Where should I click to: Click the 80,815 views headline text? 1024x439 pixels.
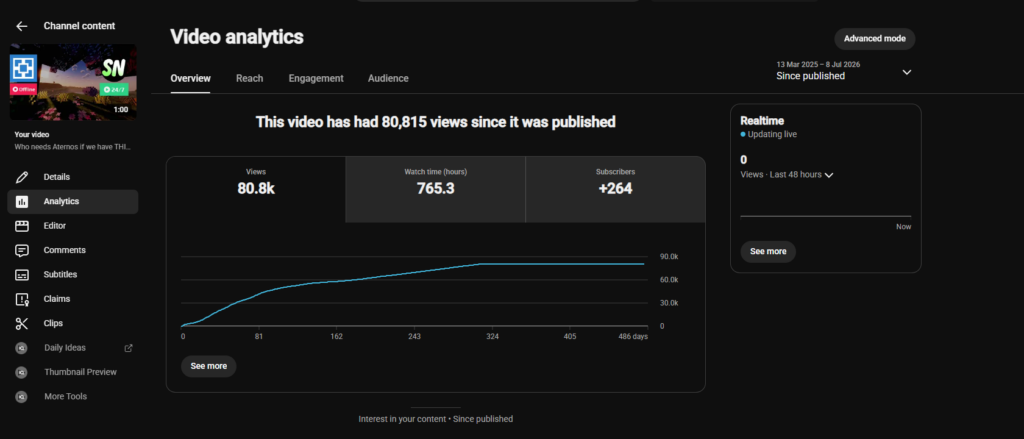tap(436, 122)
